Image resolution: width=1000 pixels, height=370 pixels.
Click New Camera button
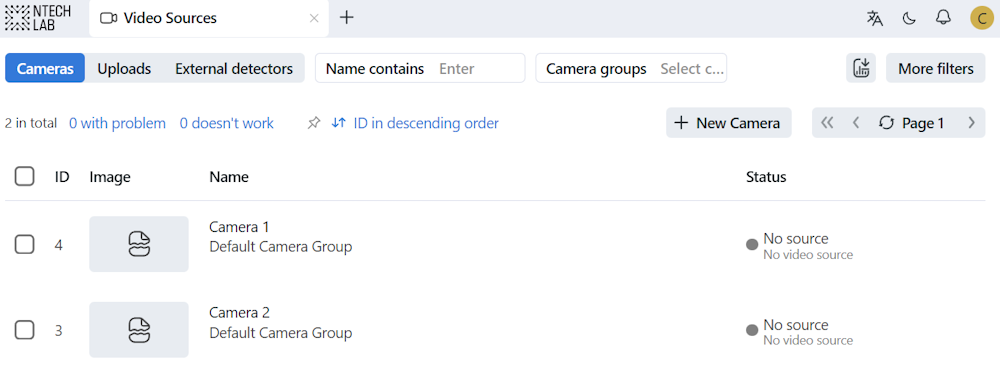729,122
